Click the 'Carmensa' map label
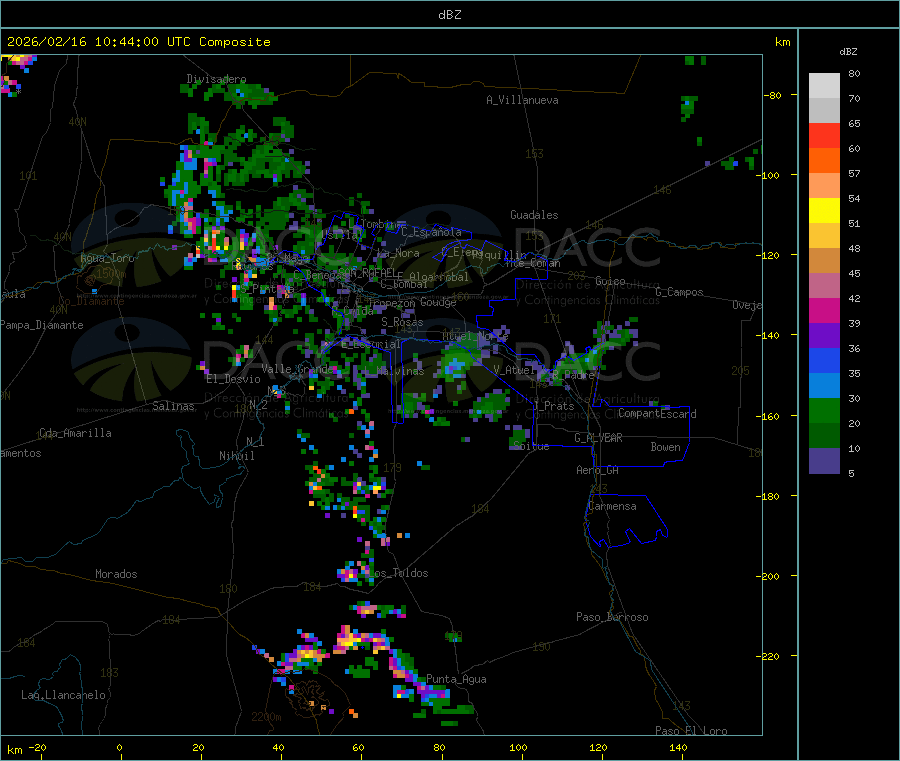The height and width of the screenshot is (761, 900). [x=612, y=506]
